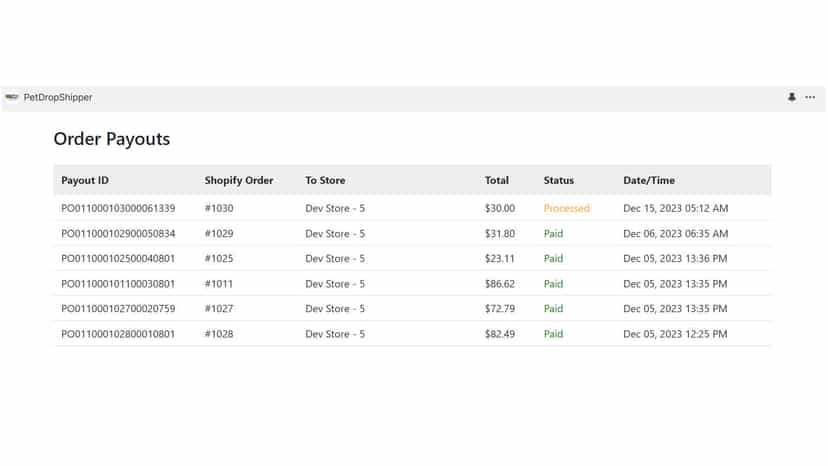The image size is (828, 466).
Task: Click the $72.79 total
Action: (x=500, y=309)
